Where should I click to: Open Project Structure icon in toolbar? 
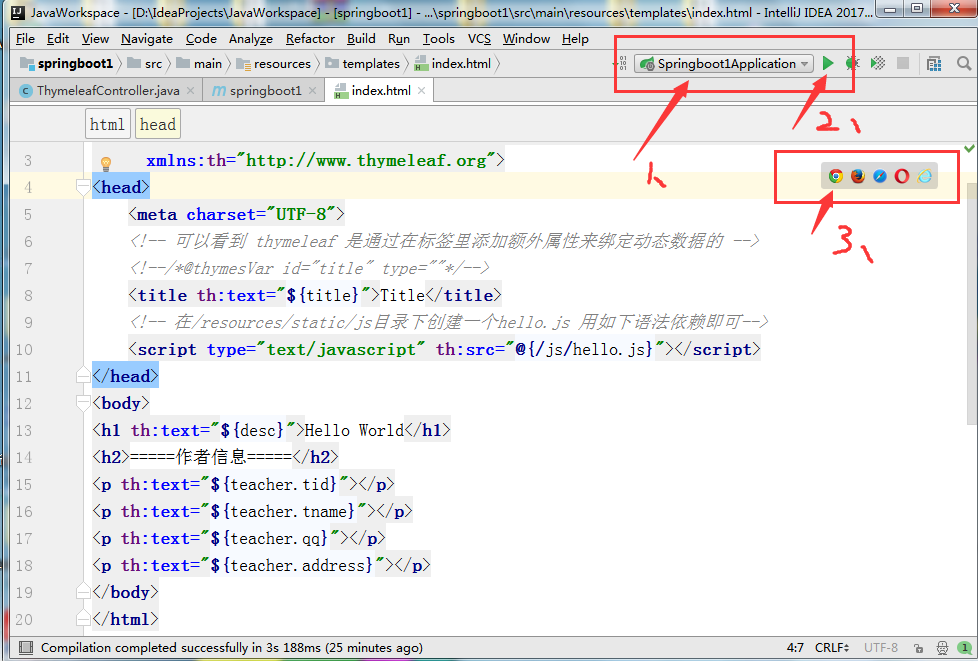(934, 63)
